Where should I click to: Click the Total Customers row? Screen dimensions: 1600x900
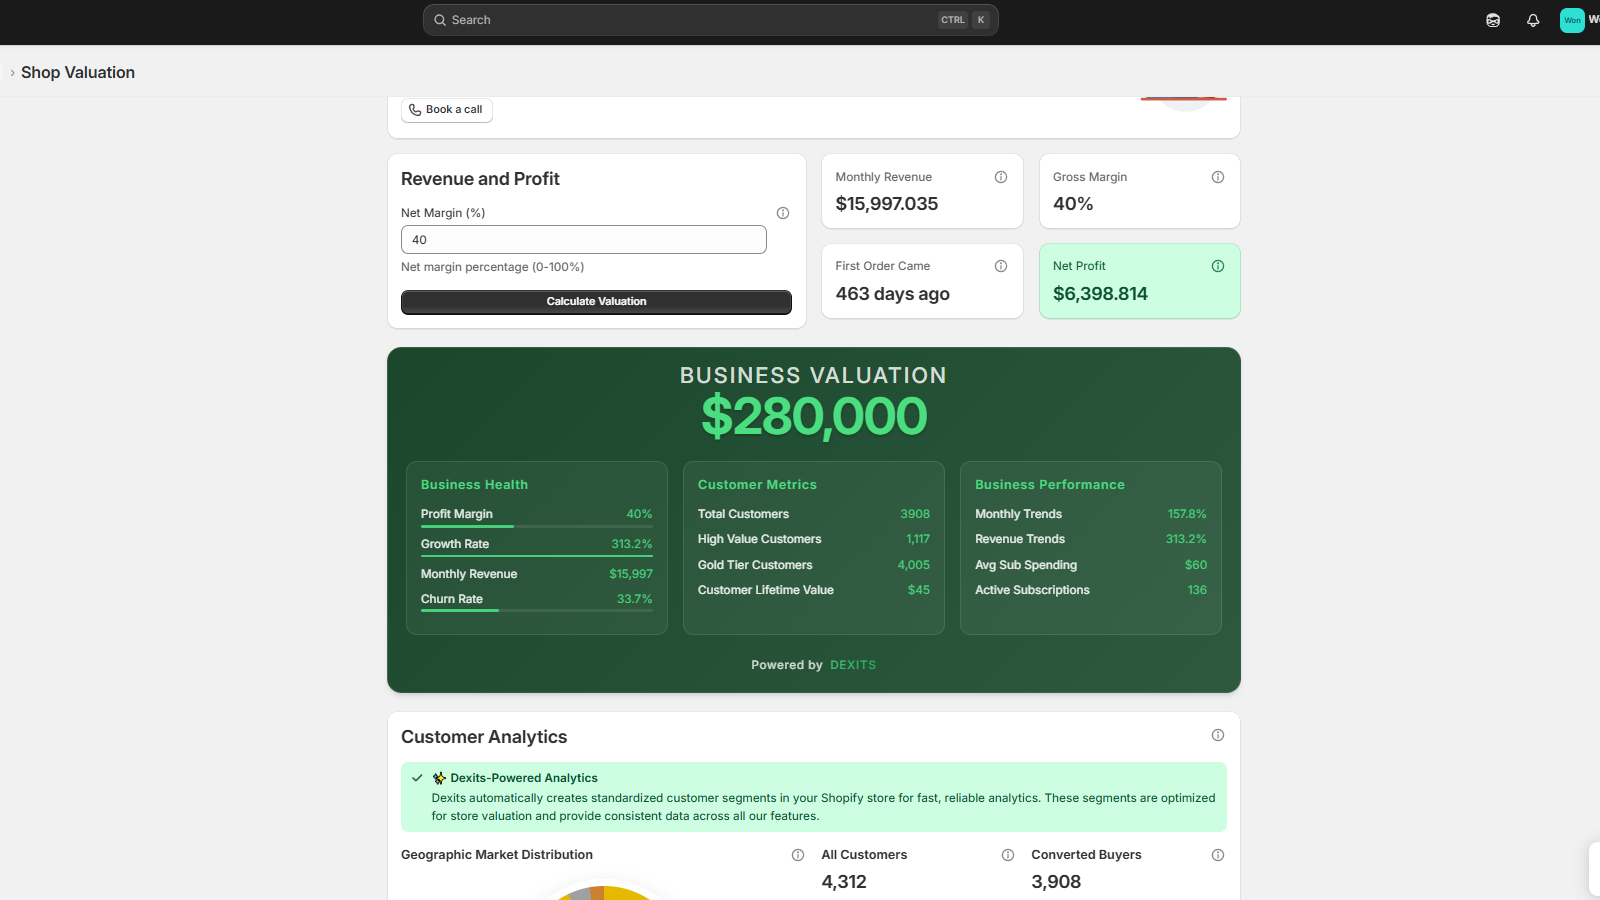(814, 514)
